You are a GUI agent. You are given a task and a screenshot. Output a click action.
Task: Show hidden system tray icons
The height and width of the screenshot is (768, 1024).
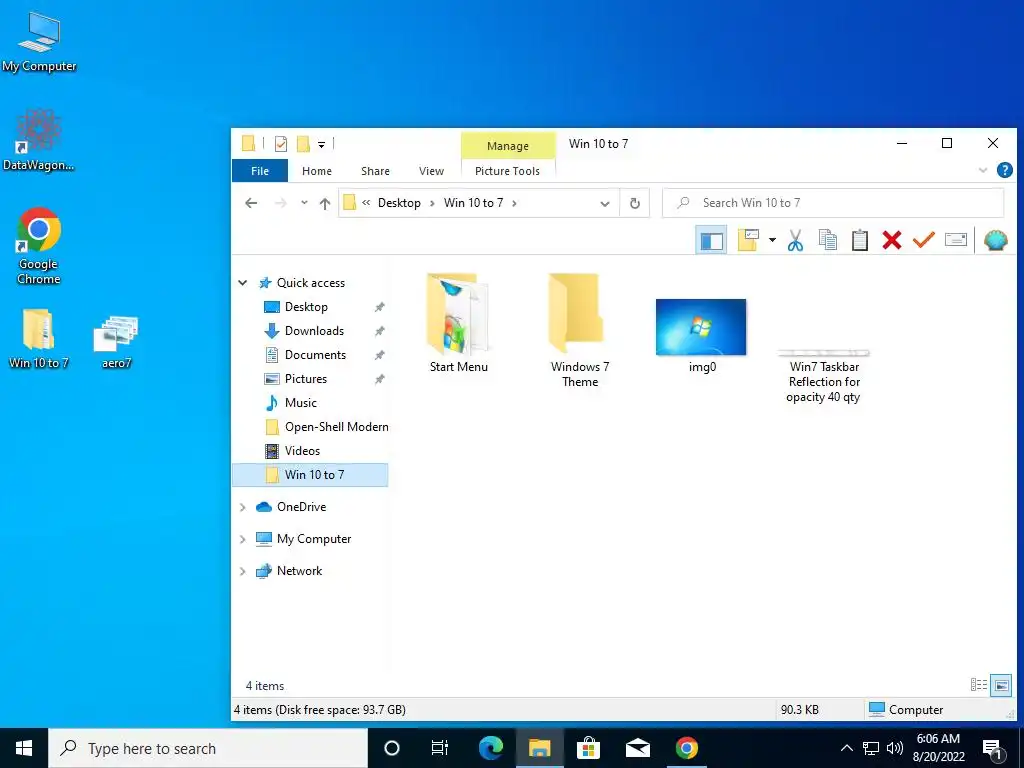[846, 748]
